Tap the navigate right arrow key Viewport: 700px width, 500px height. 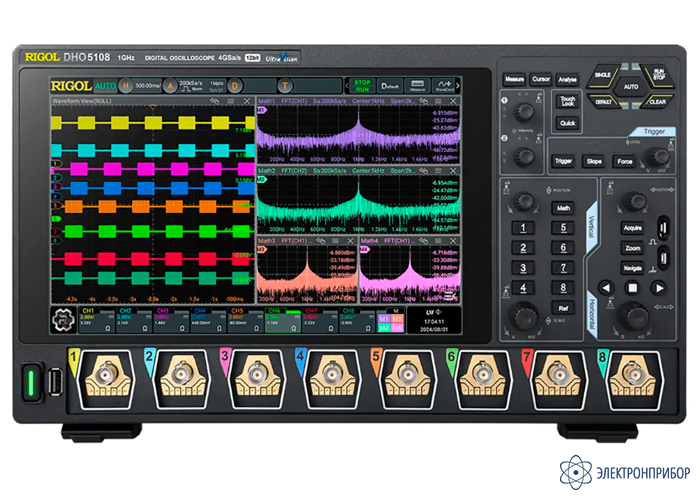pos(659,288)
